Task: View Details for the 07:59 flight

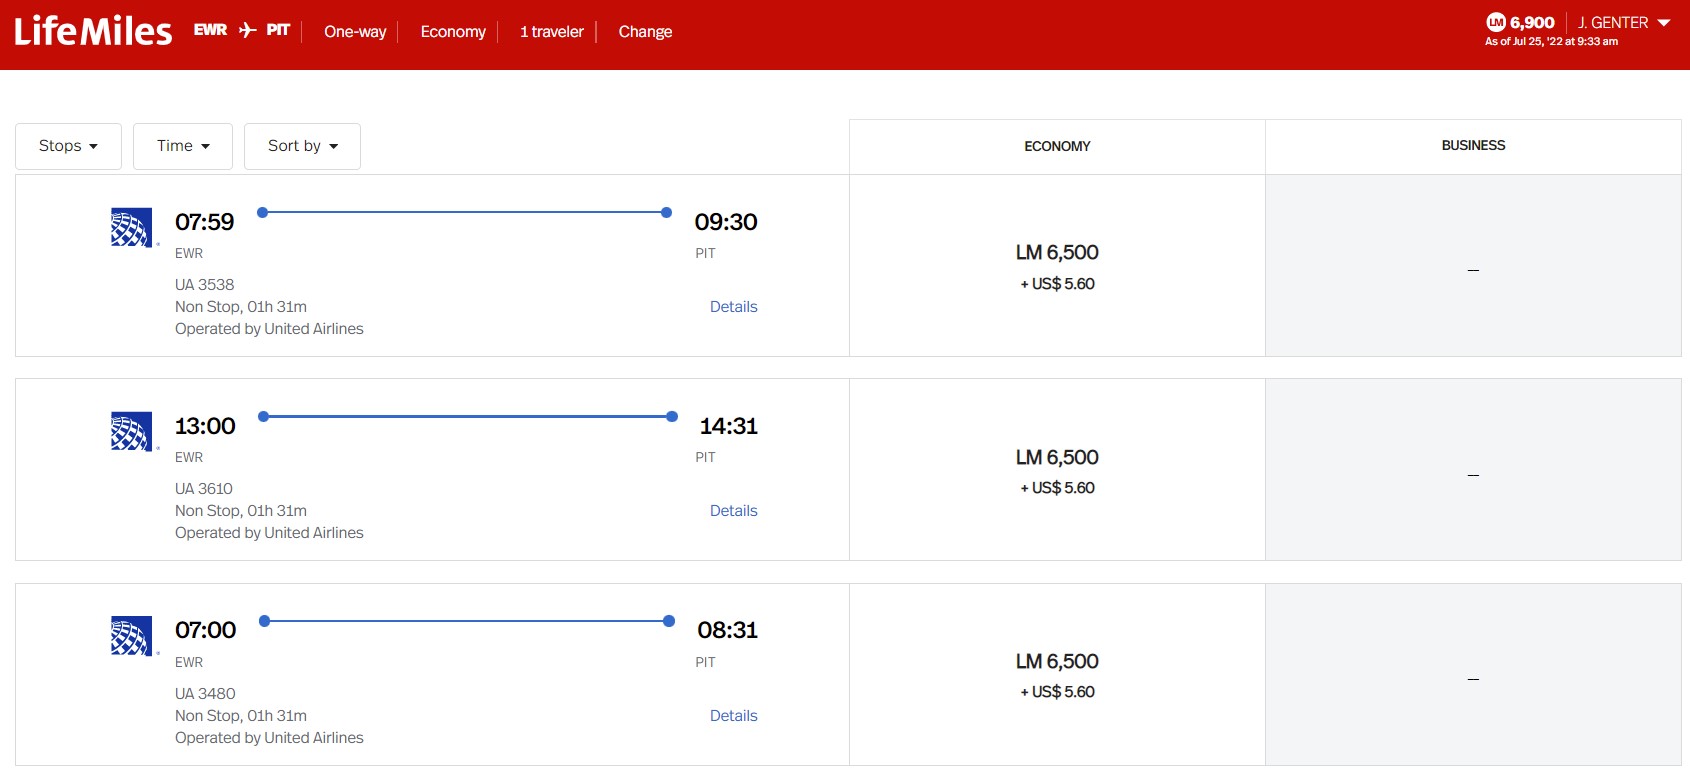Action: pos(733,307)
